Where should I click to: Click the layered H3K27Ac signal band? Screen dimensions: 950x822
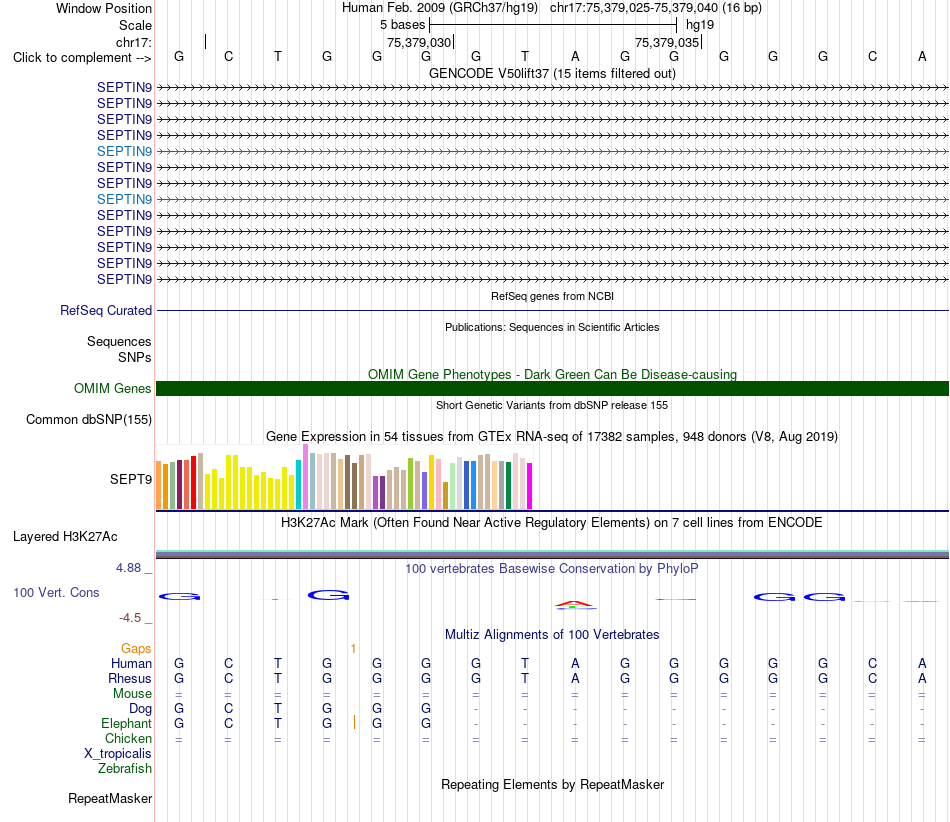point(552,554)
